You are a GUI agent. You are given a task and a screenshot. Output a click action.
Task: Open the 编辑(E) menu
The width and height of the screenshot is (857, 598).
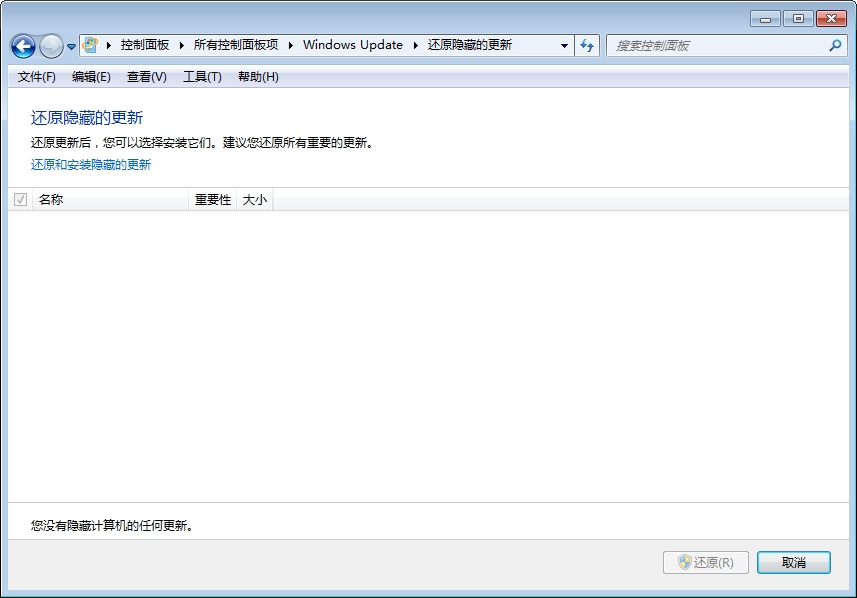[91, 77]
